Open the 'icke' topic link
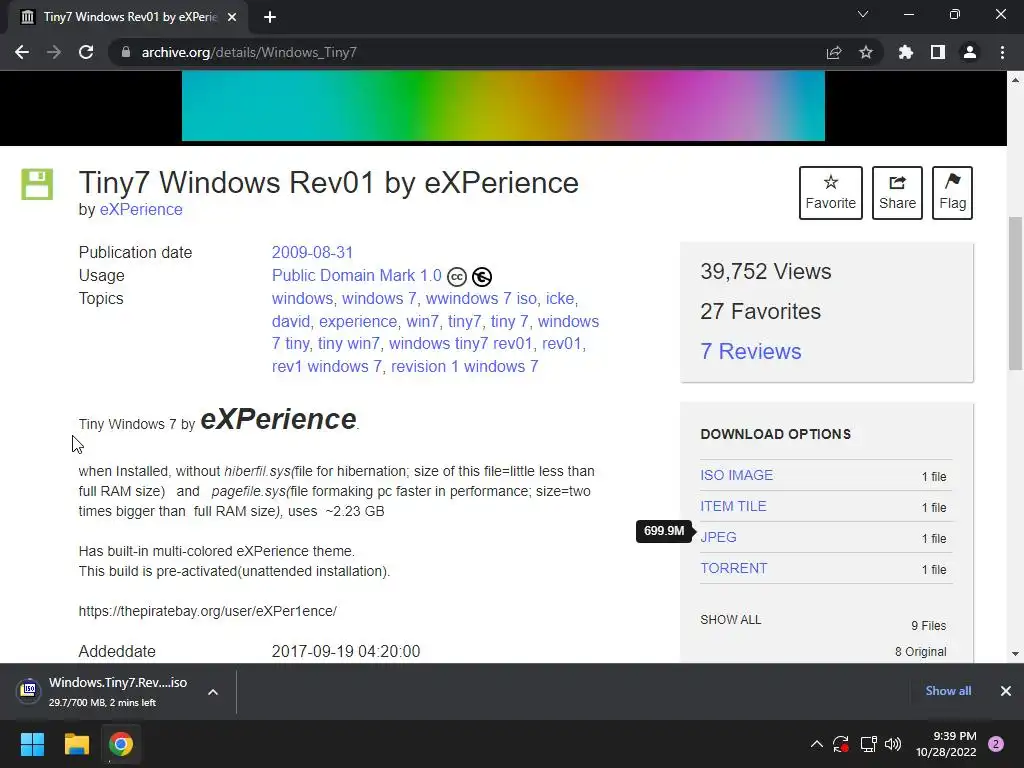The image size is (1024, 768). pos(560,298)
